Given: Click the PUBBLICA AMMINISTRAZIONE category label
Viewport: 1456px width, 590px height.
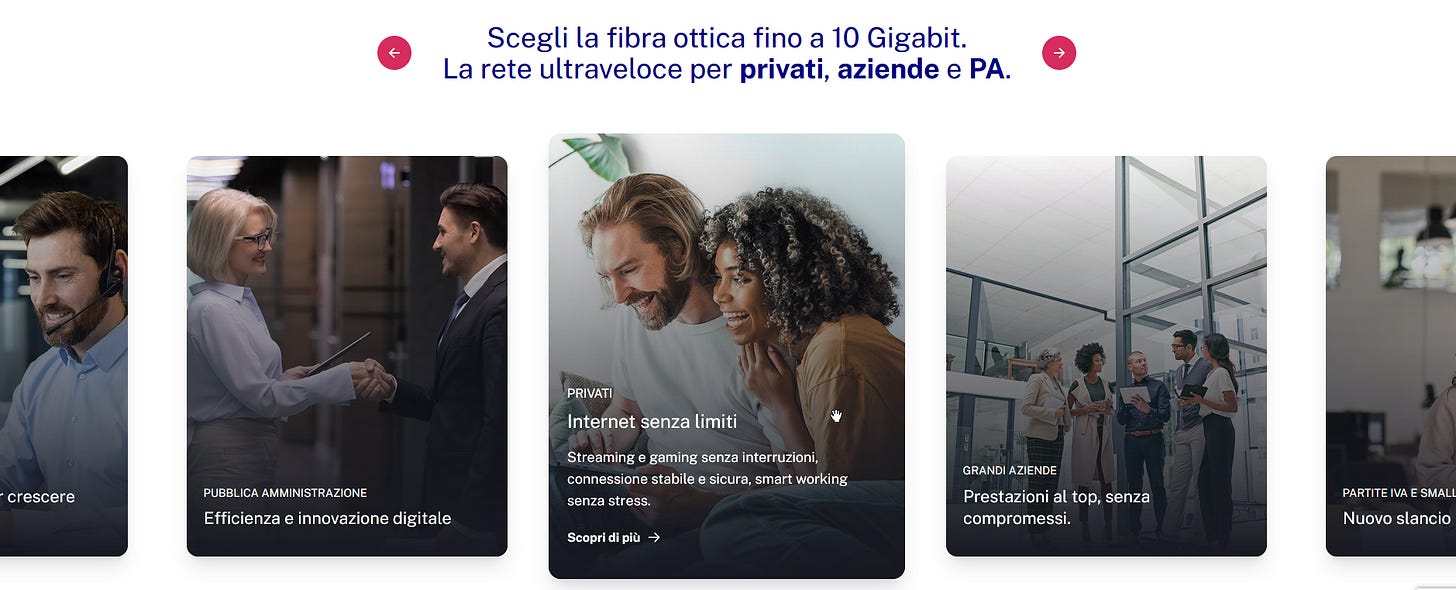Looking at the screenshot, I should [x=285, y=493].
